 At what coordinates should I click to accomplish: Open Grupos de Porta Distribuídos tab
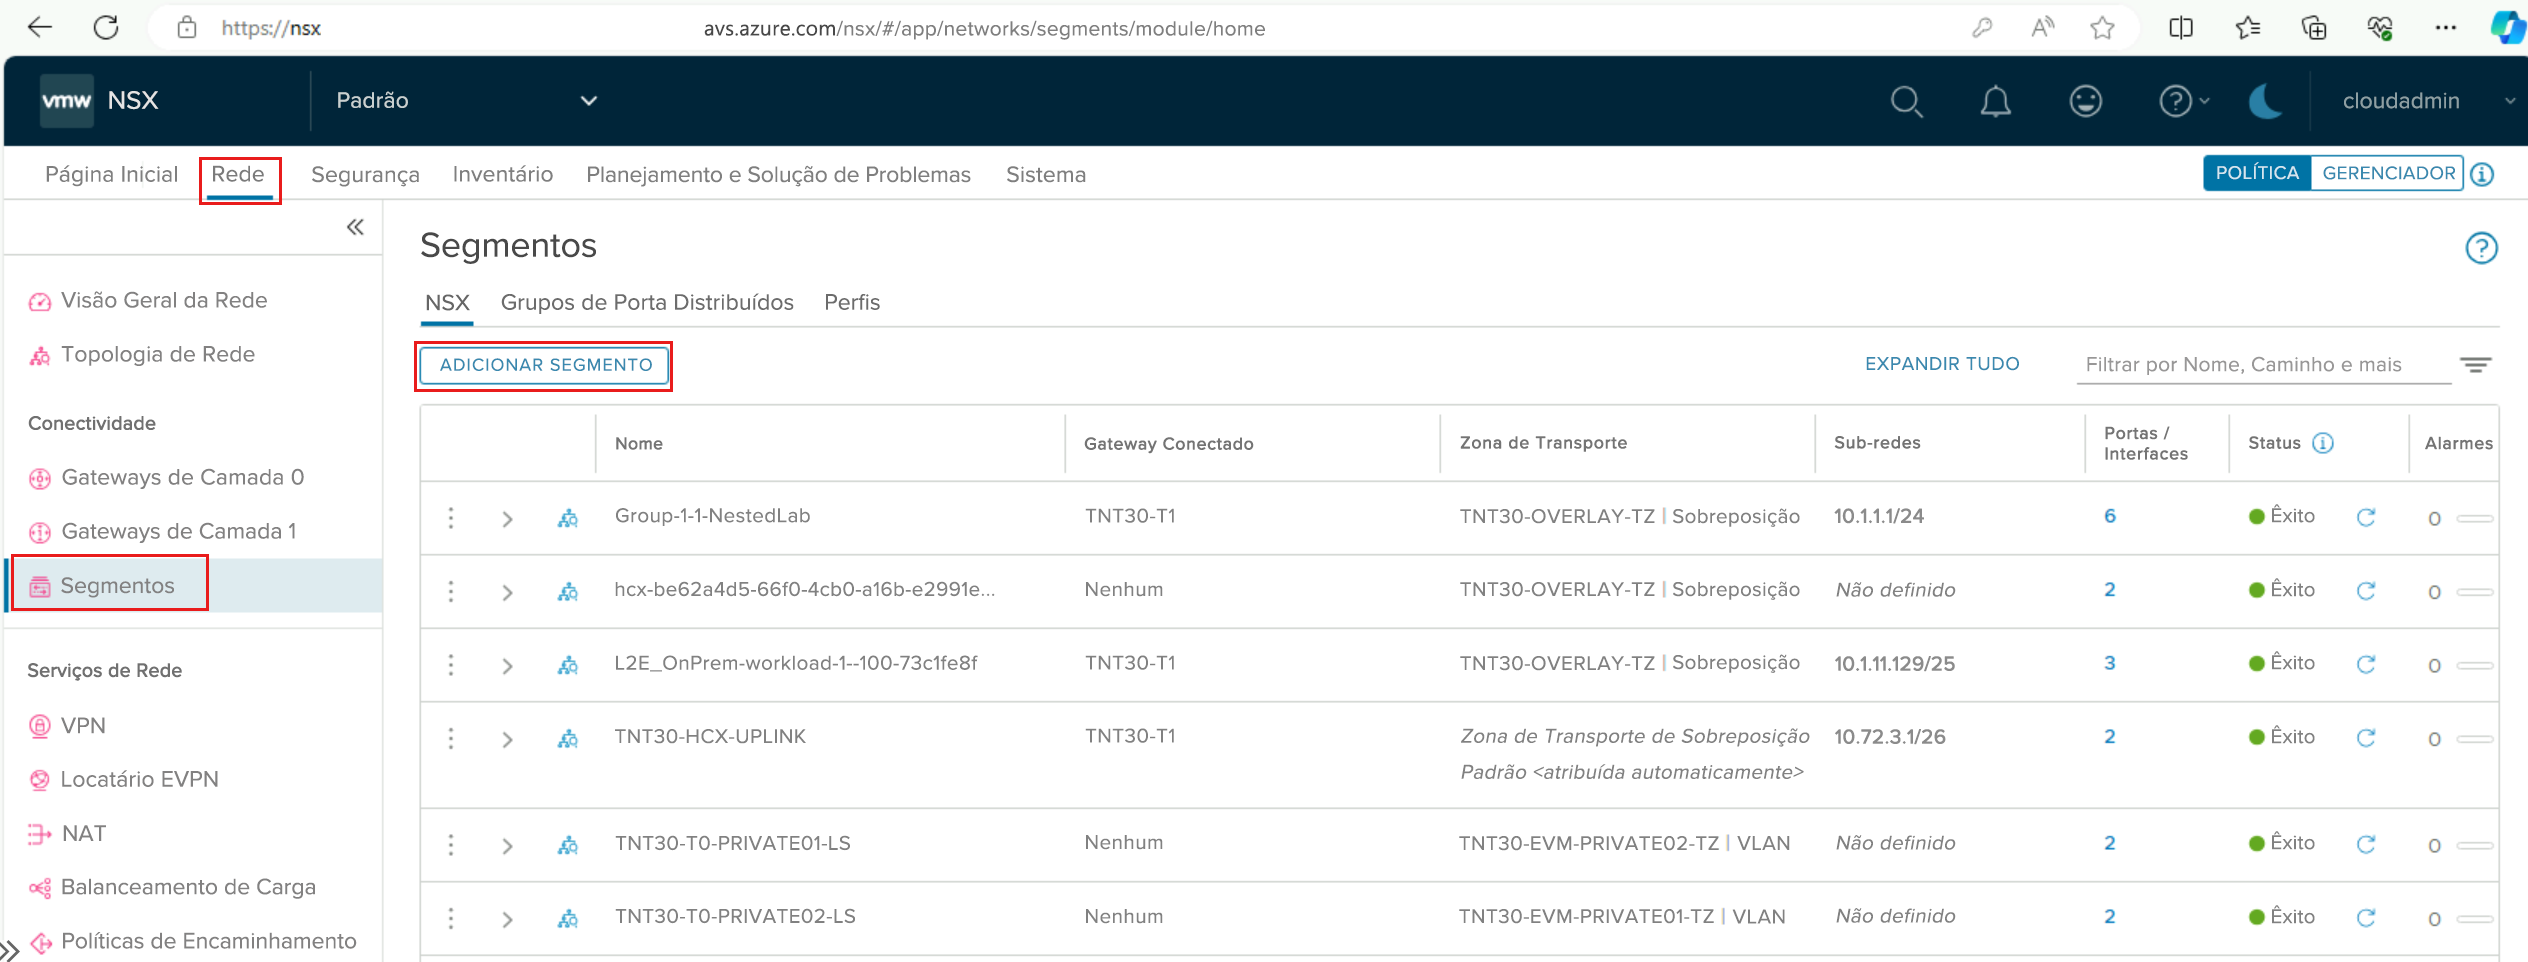click(x=647, y=303)
